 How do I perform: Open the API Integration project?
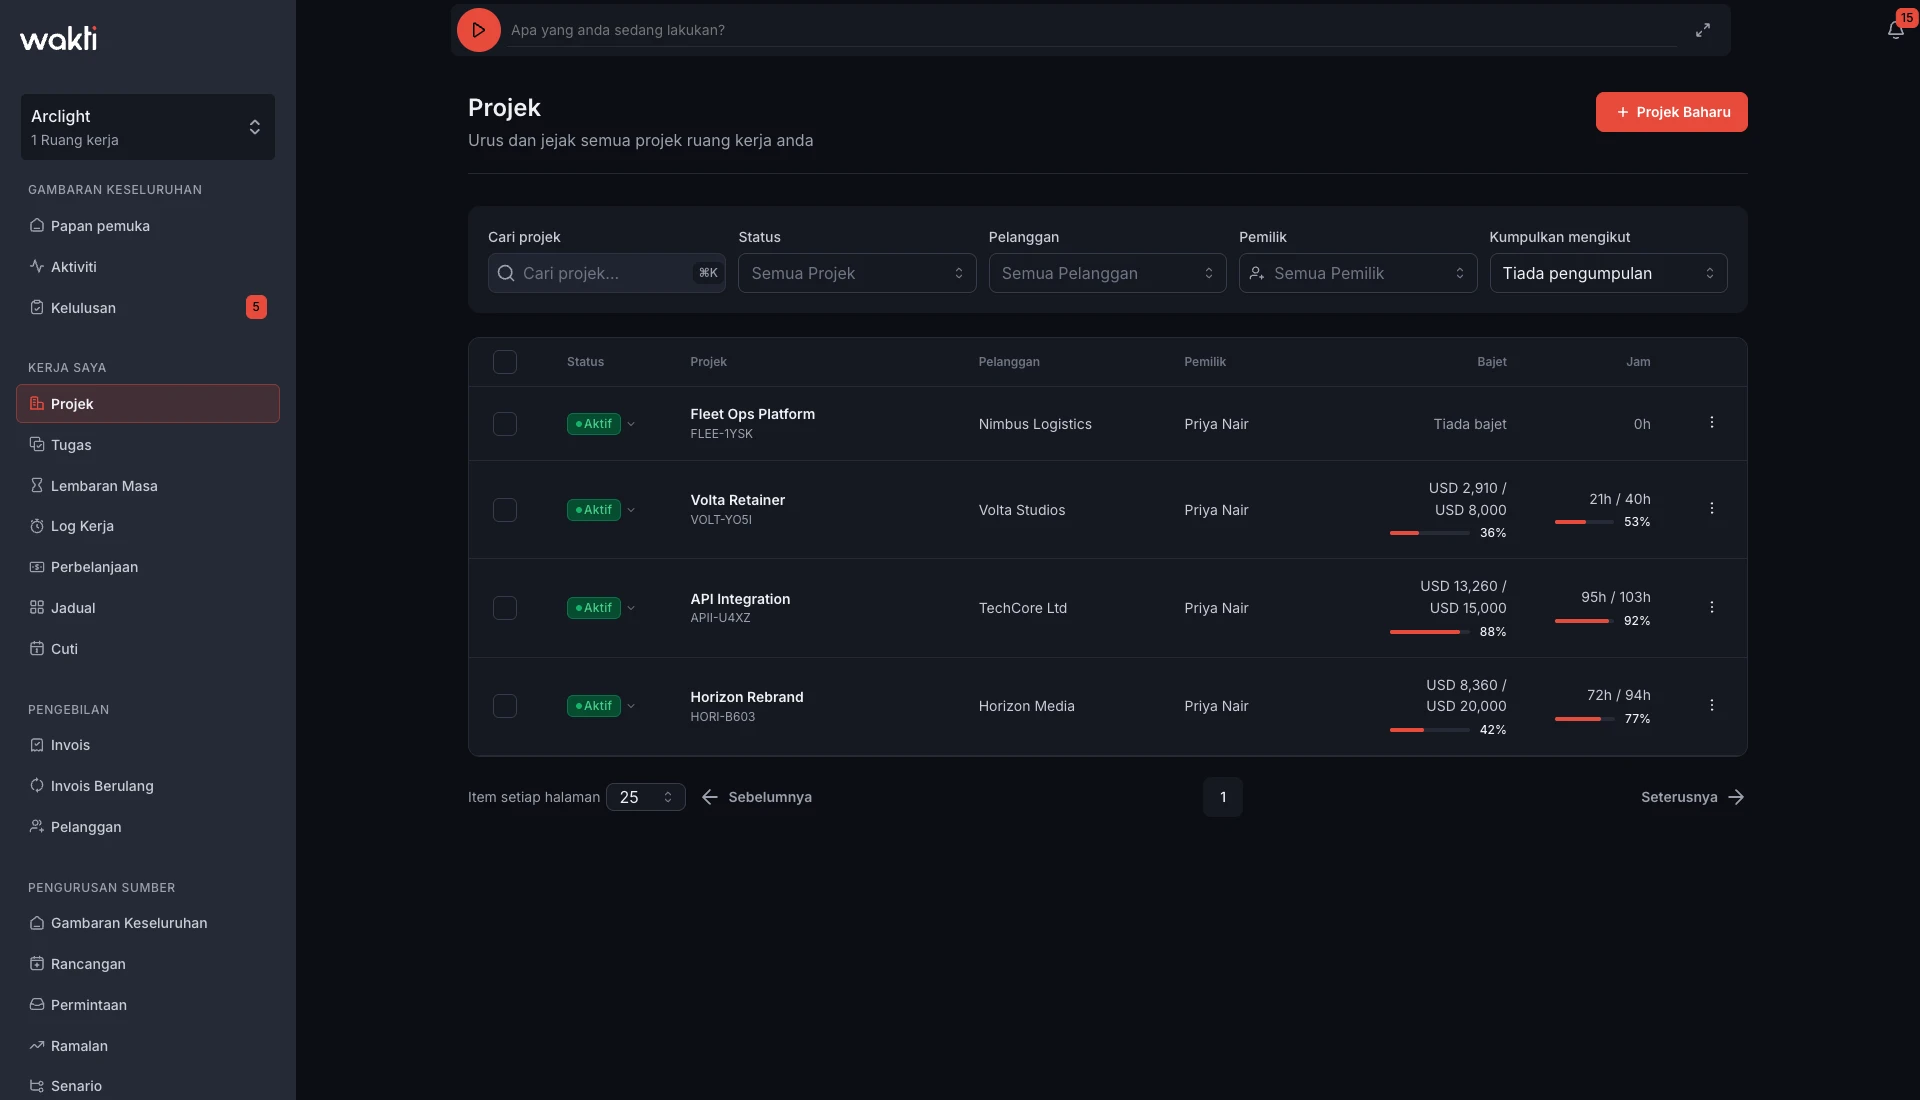pyautogui.click(x=740, y=599)
